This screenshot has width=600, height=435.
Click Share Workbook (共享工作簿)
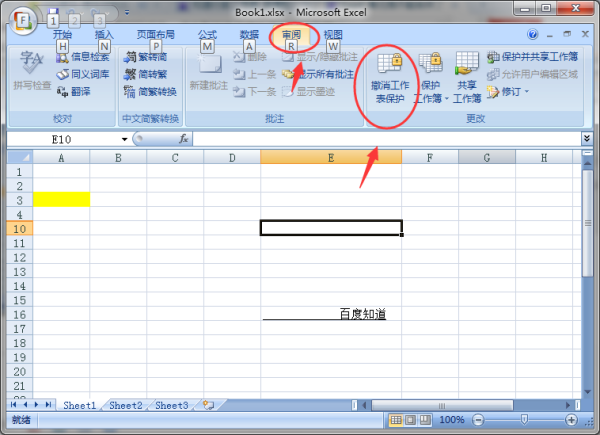(x=467, y=78)
